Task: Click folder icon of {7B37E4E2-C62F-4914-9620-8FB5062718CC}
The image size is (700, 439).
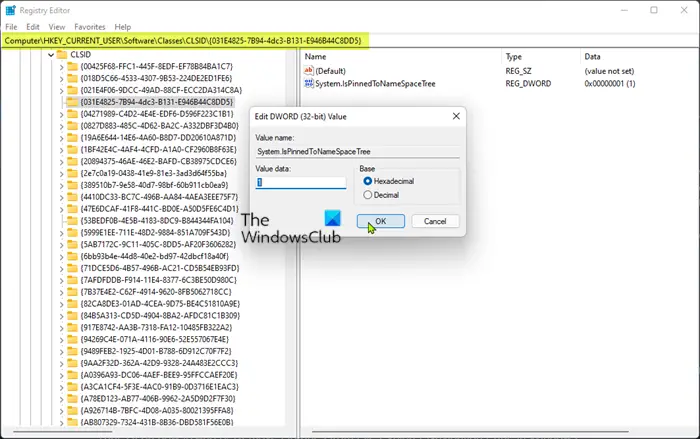Action: (x=72, y=292)
